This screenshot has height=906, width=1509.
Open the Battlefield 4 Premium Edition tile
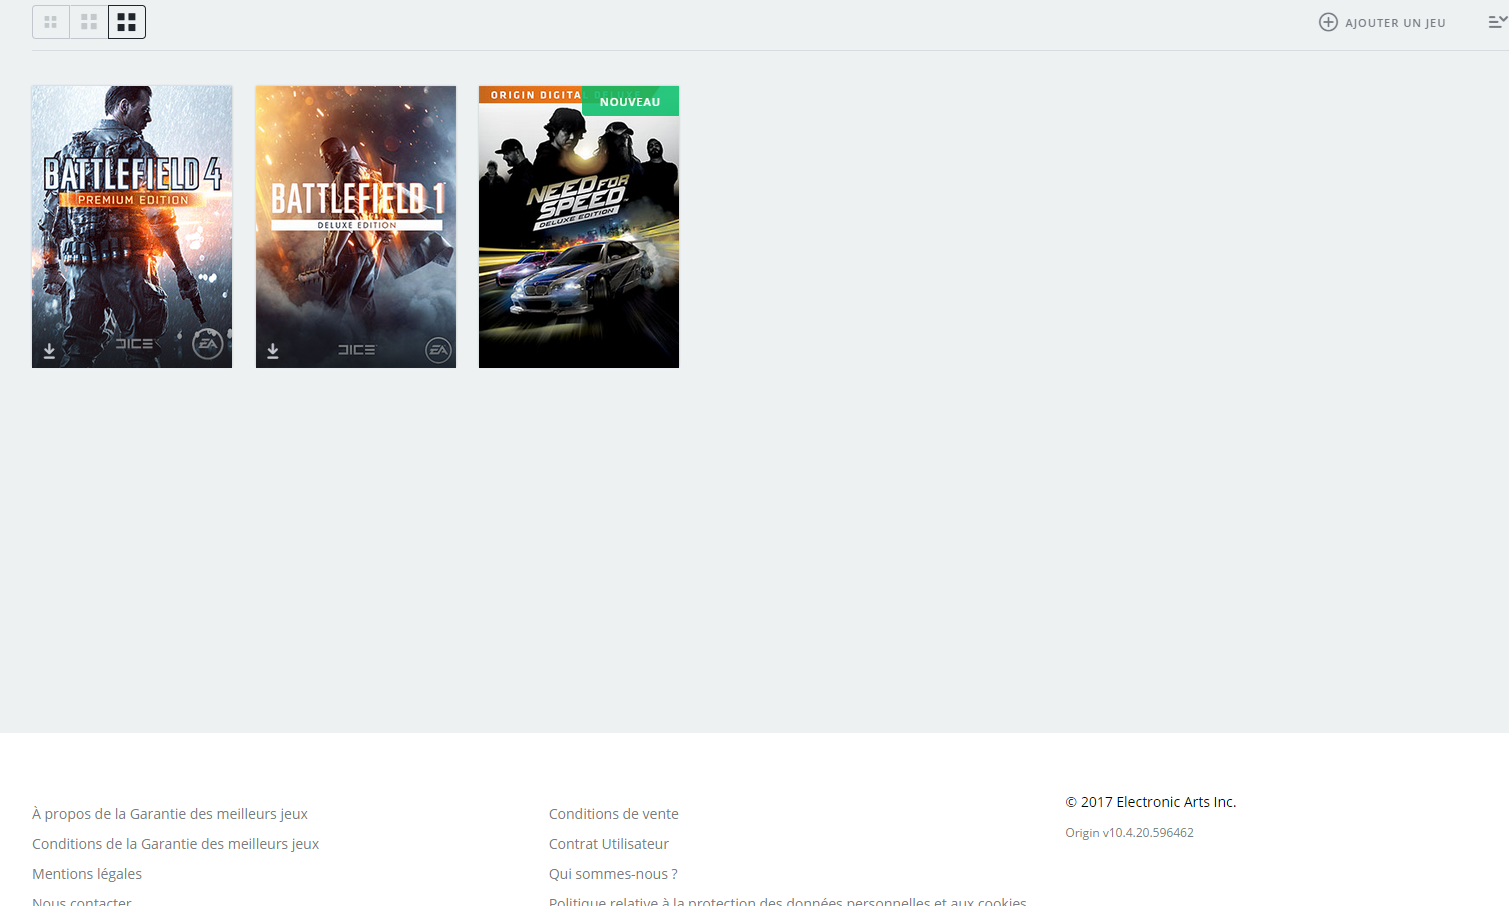pyautogui.click(x=132, y=227)
